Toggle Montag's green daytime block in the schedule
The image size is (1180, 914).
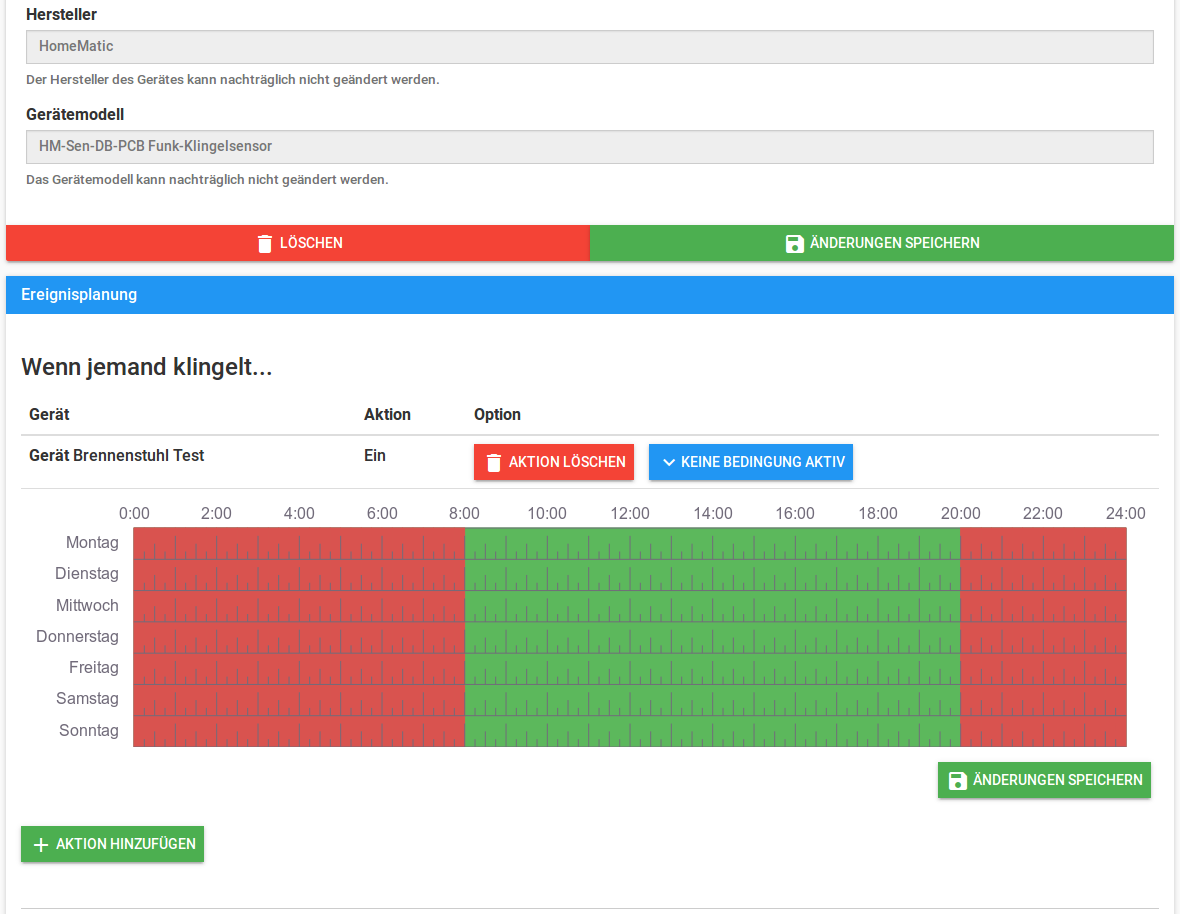(x=712, y=543)
